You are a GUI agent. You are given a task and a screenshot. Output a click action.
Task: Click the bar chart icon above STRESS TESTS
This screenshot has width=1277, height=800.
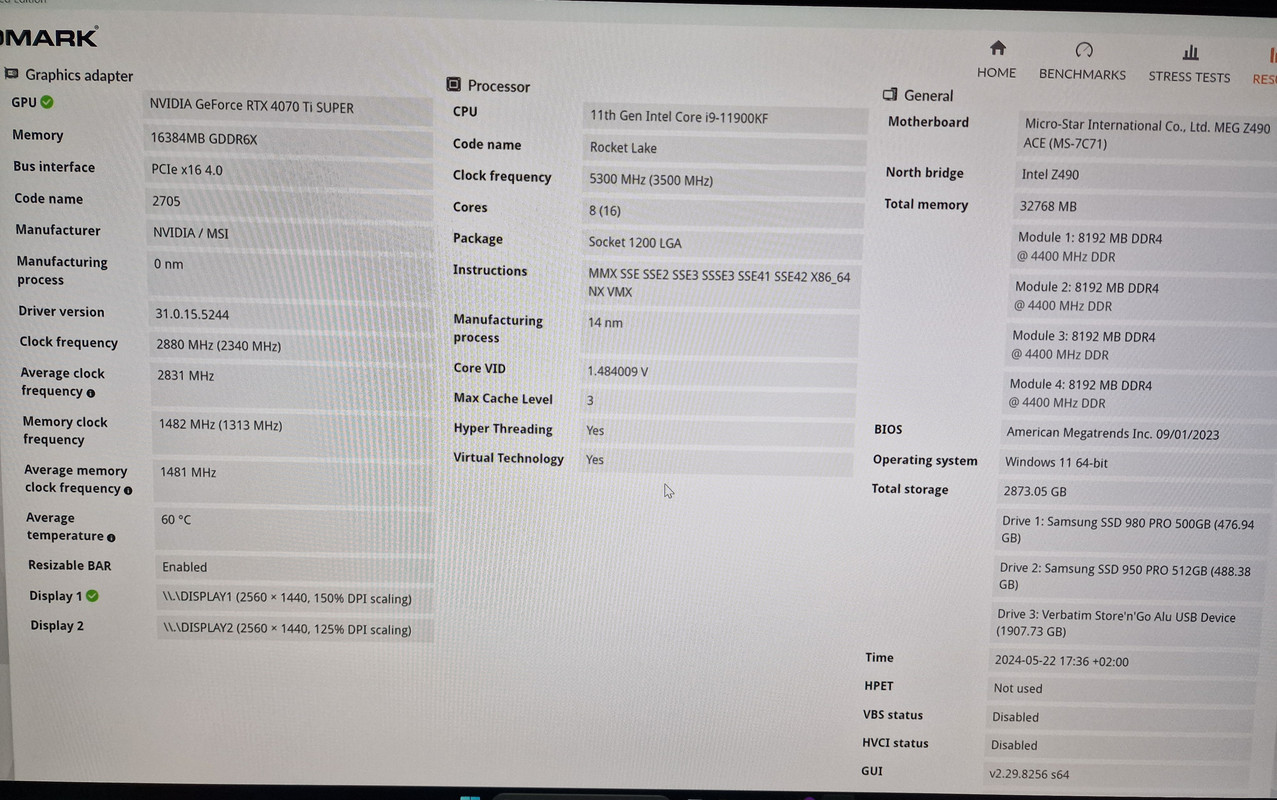point(1190,52)
